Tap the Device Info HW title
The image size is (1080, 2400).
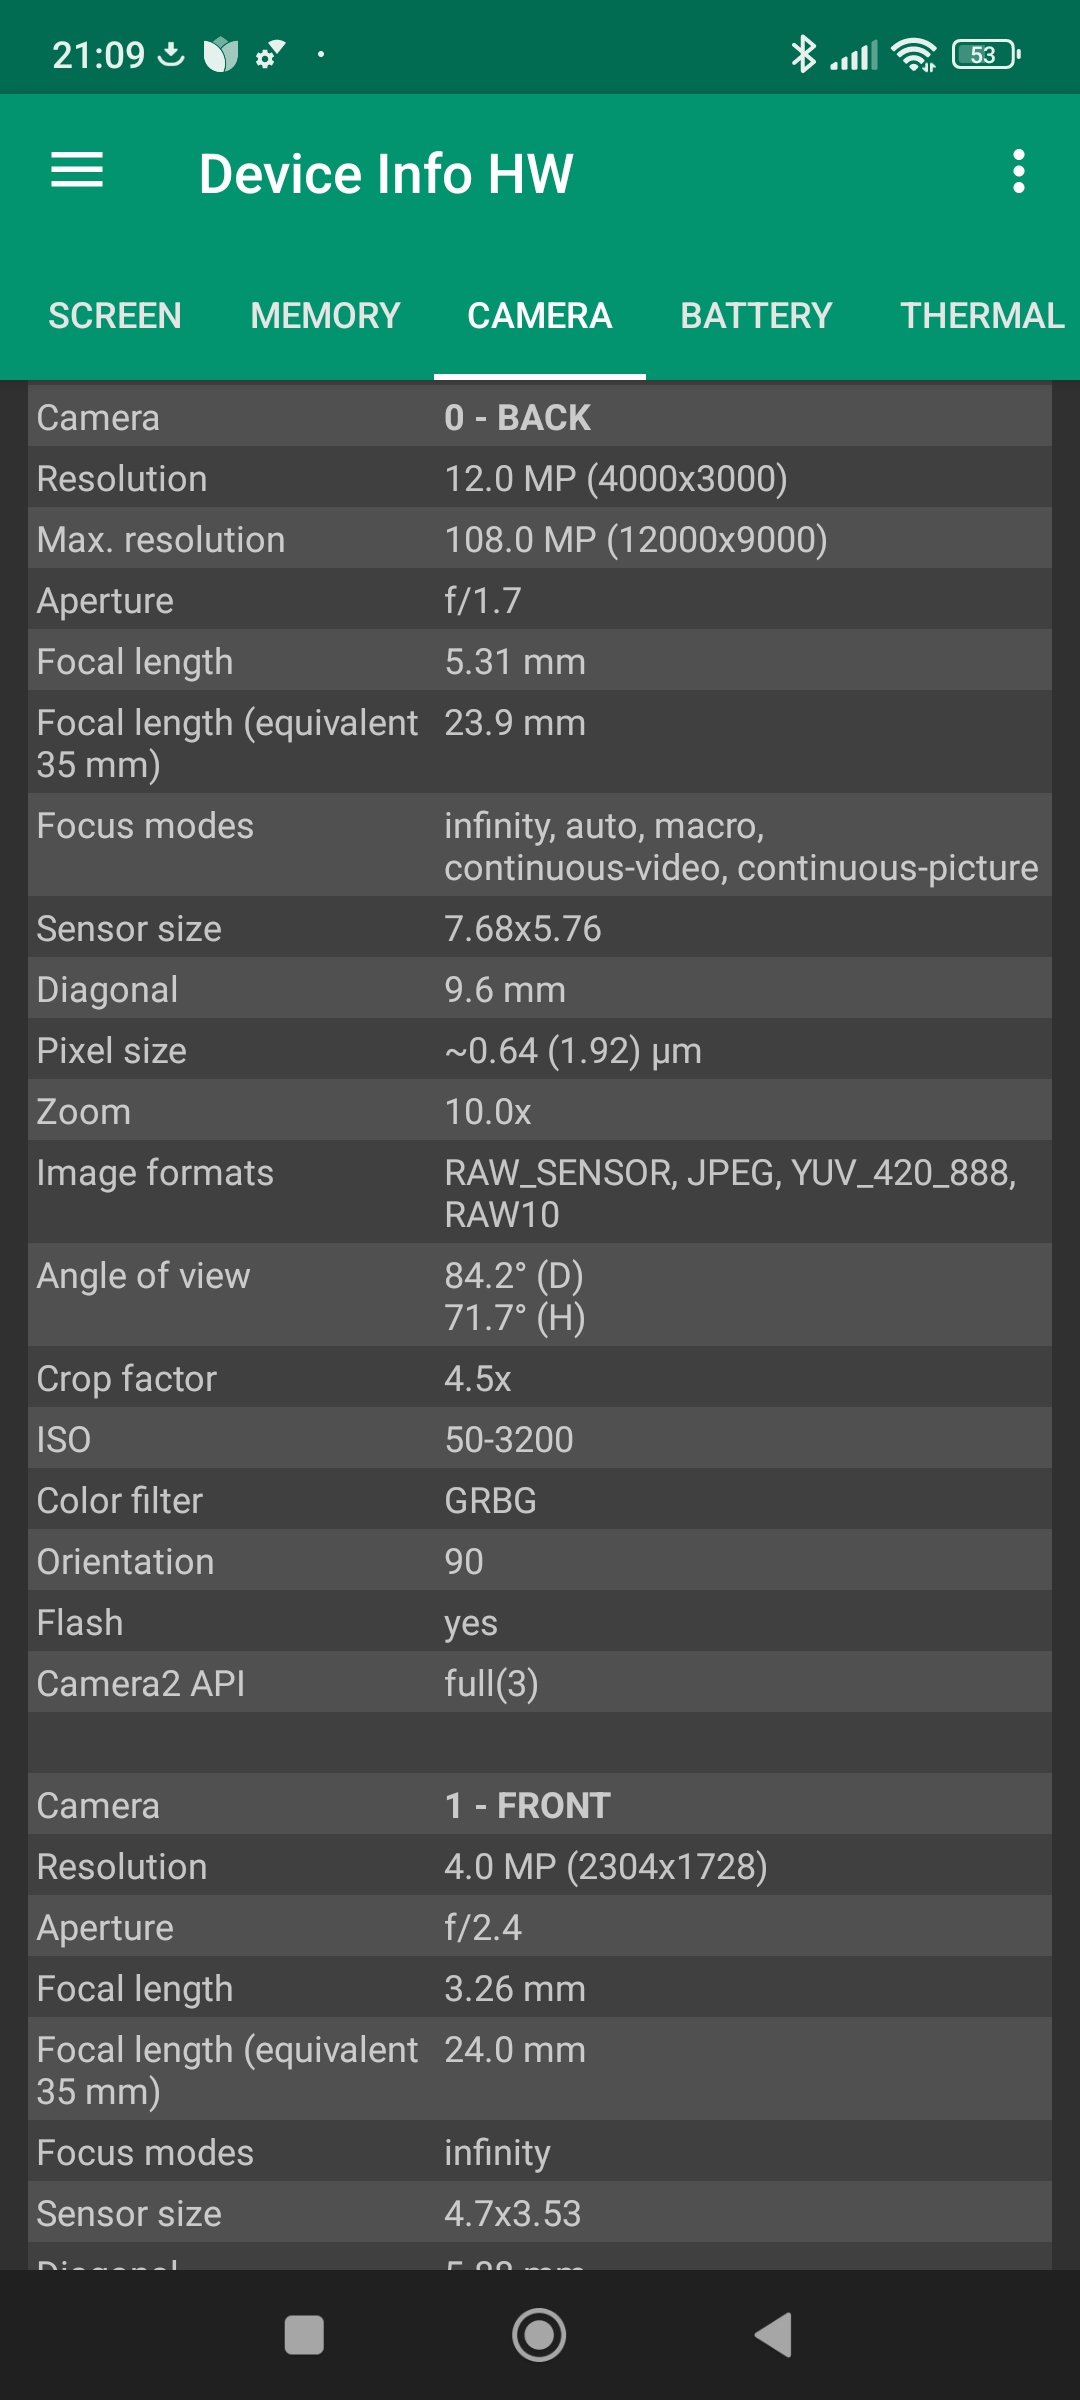click(x=386, y=173)
